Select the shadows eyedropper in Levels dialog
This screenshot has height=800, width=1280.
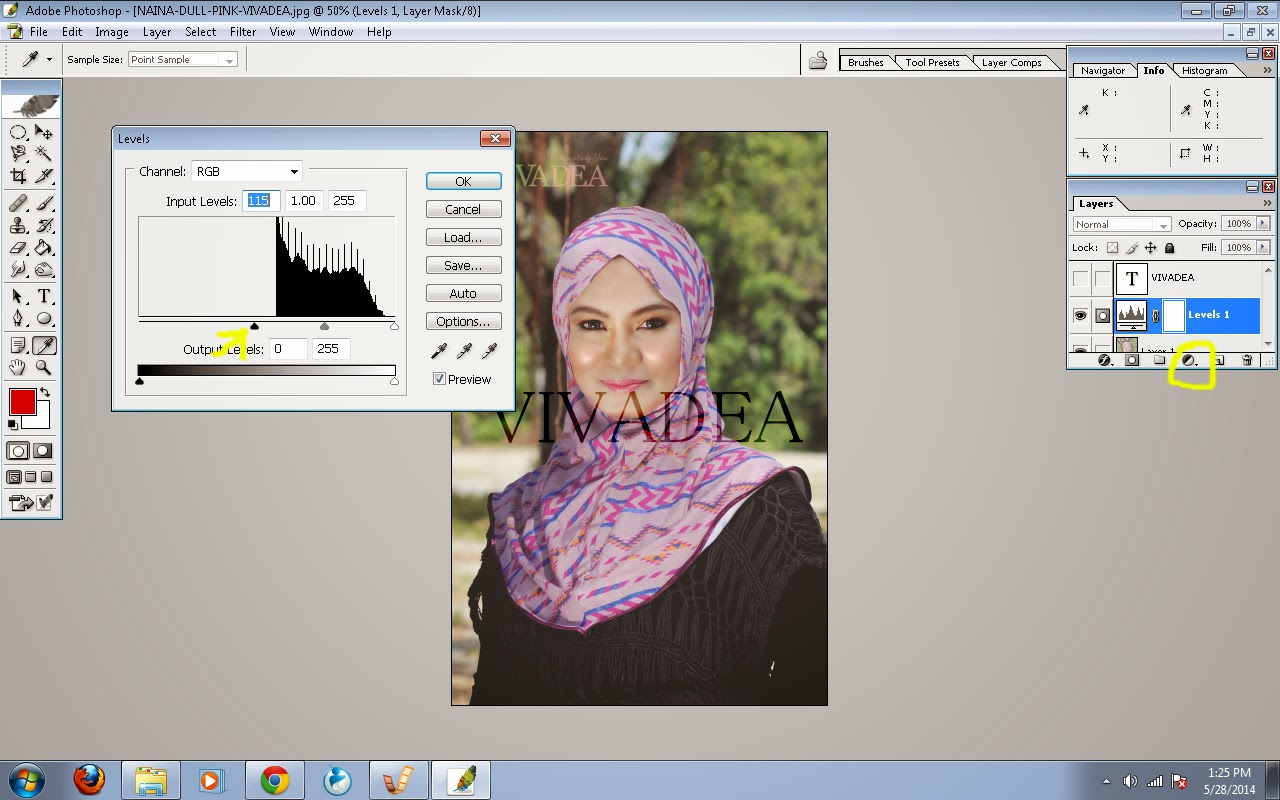coord(440,351)
